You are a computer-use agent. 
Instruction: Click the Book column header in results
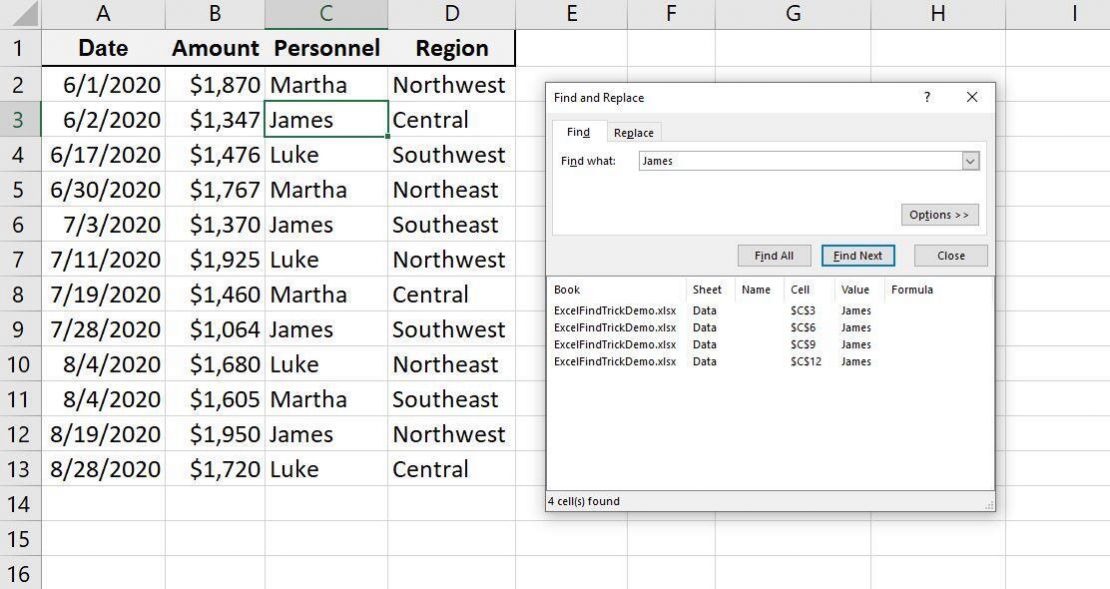pos(566,290)
